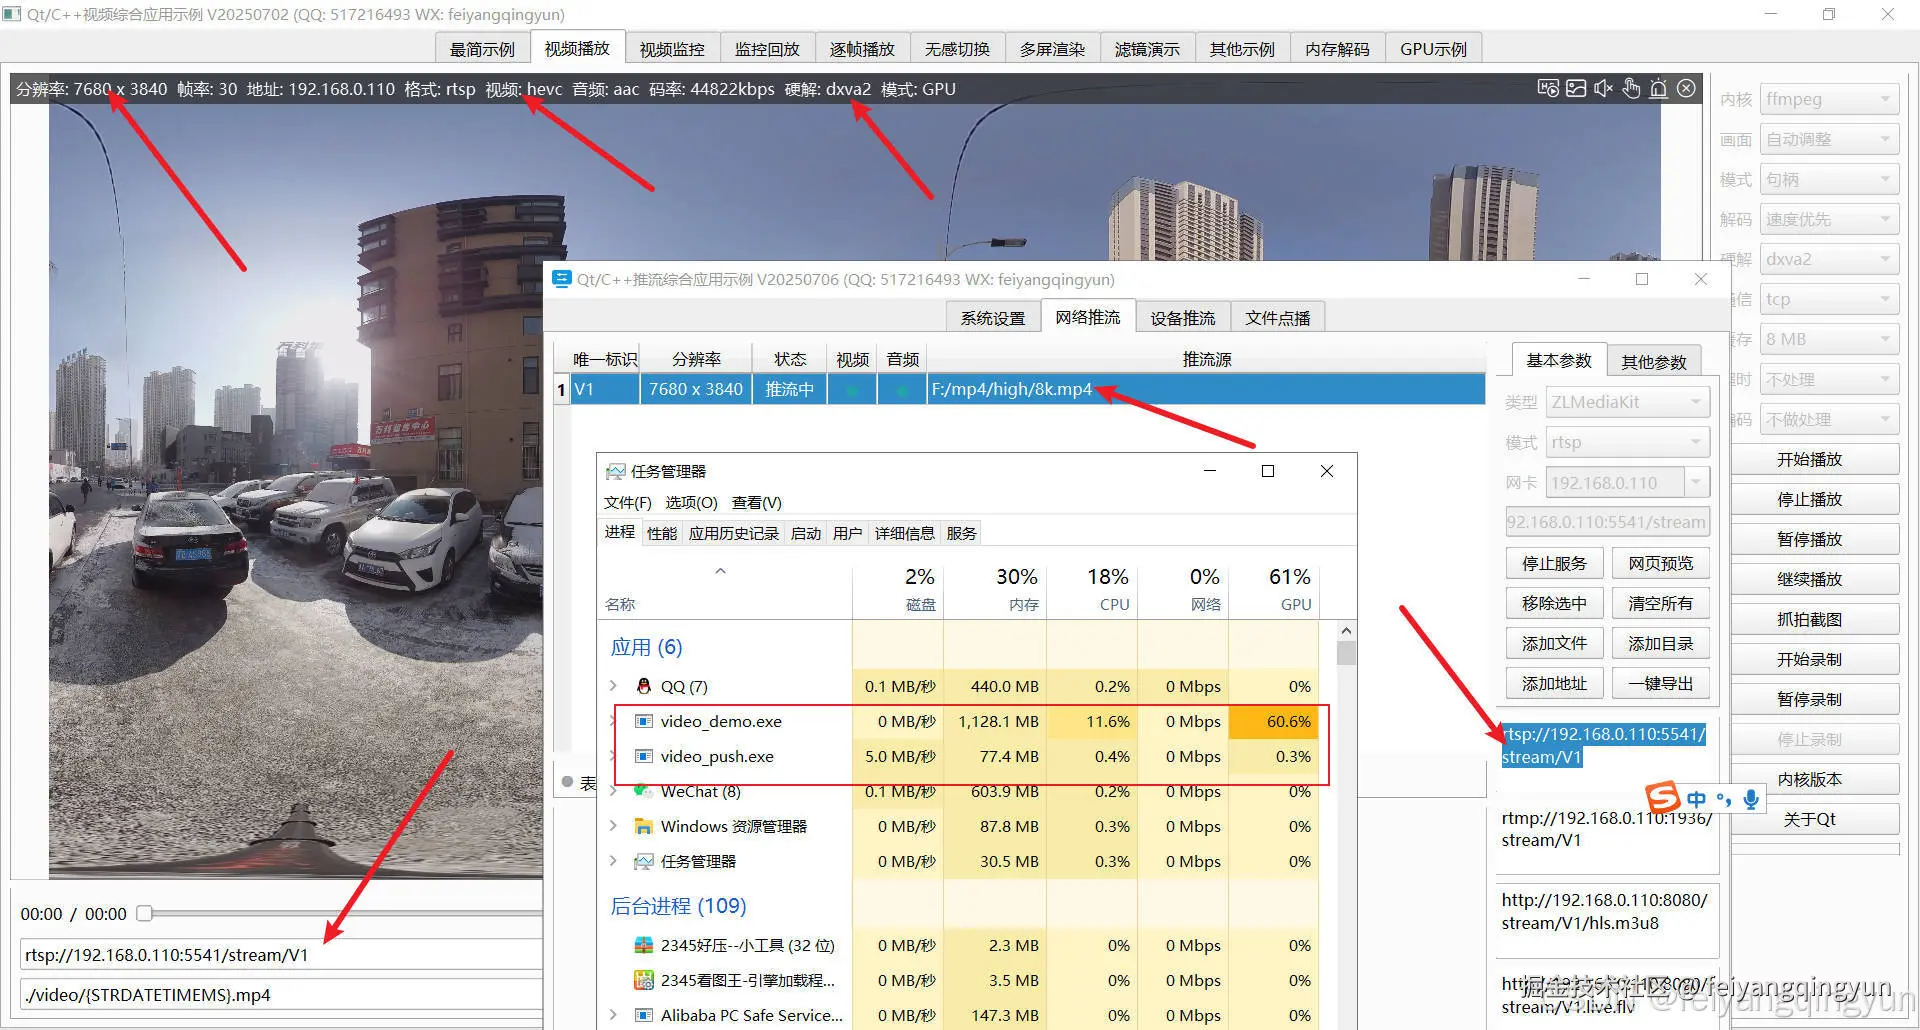The height and width of the screenshot is (1030, 1920).
Task: Switch to the 监控回放 tab
Action: tap(767, 49)
